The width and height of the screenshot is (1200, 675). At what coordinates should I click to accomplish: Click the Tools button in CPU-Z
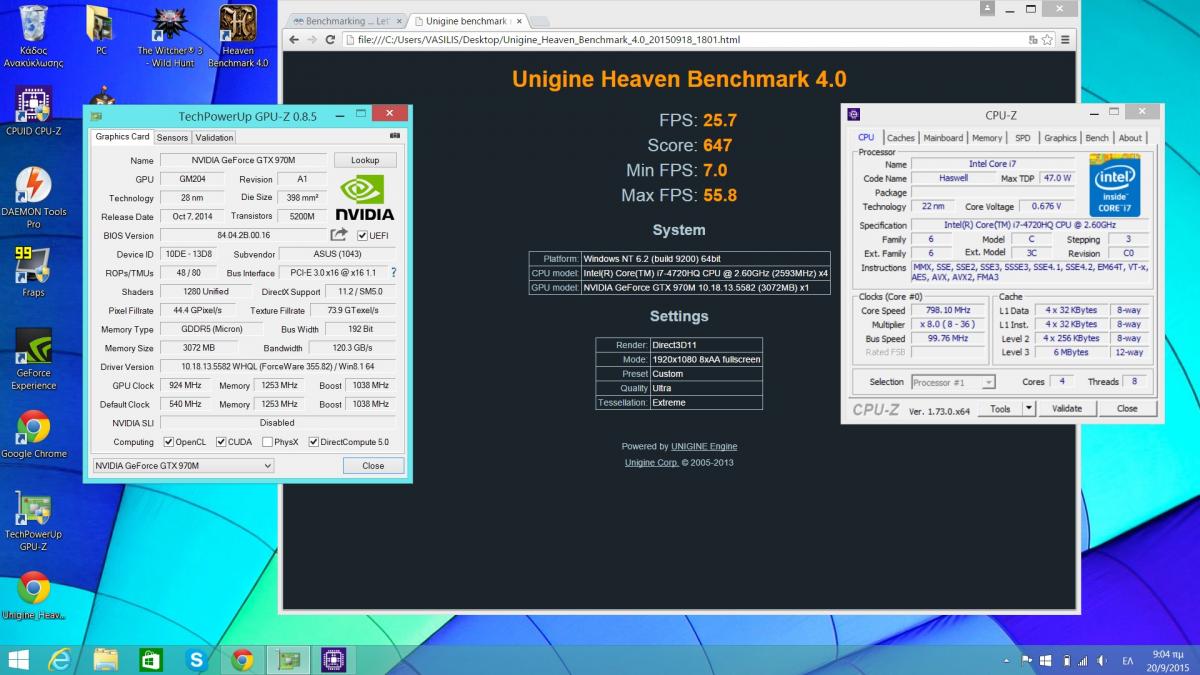click(x=1000, y=408)
